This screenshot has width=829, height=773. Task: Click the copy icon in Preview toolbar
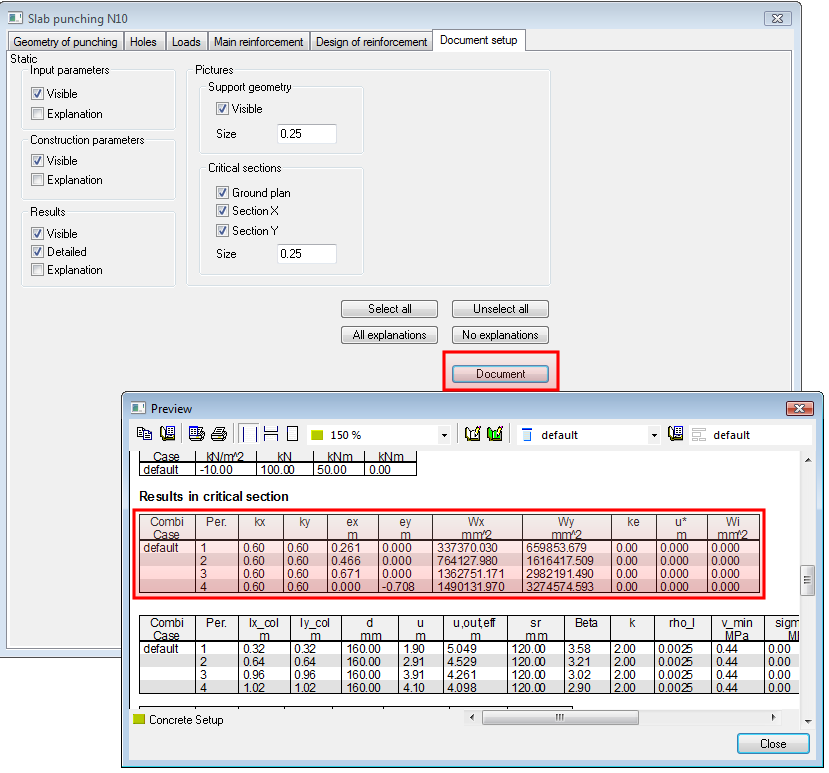(x=145, y=434)
